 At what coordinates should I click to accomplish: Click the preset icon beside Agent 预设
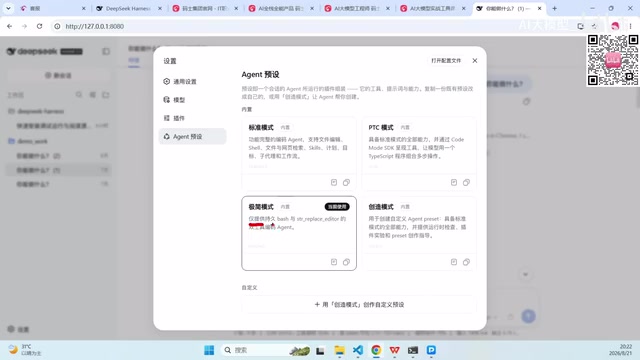tap(167, 136)
